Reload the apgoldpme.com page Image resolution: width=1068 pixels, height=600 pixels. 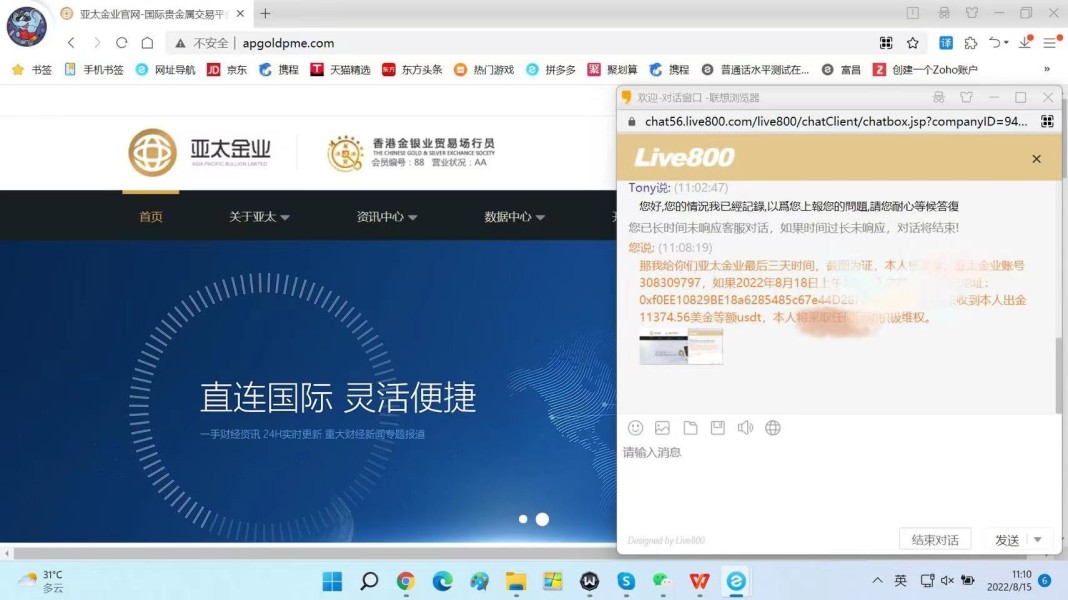click(122, 43)
